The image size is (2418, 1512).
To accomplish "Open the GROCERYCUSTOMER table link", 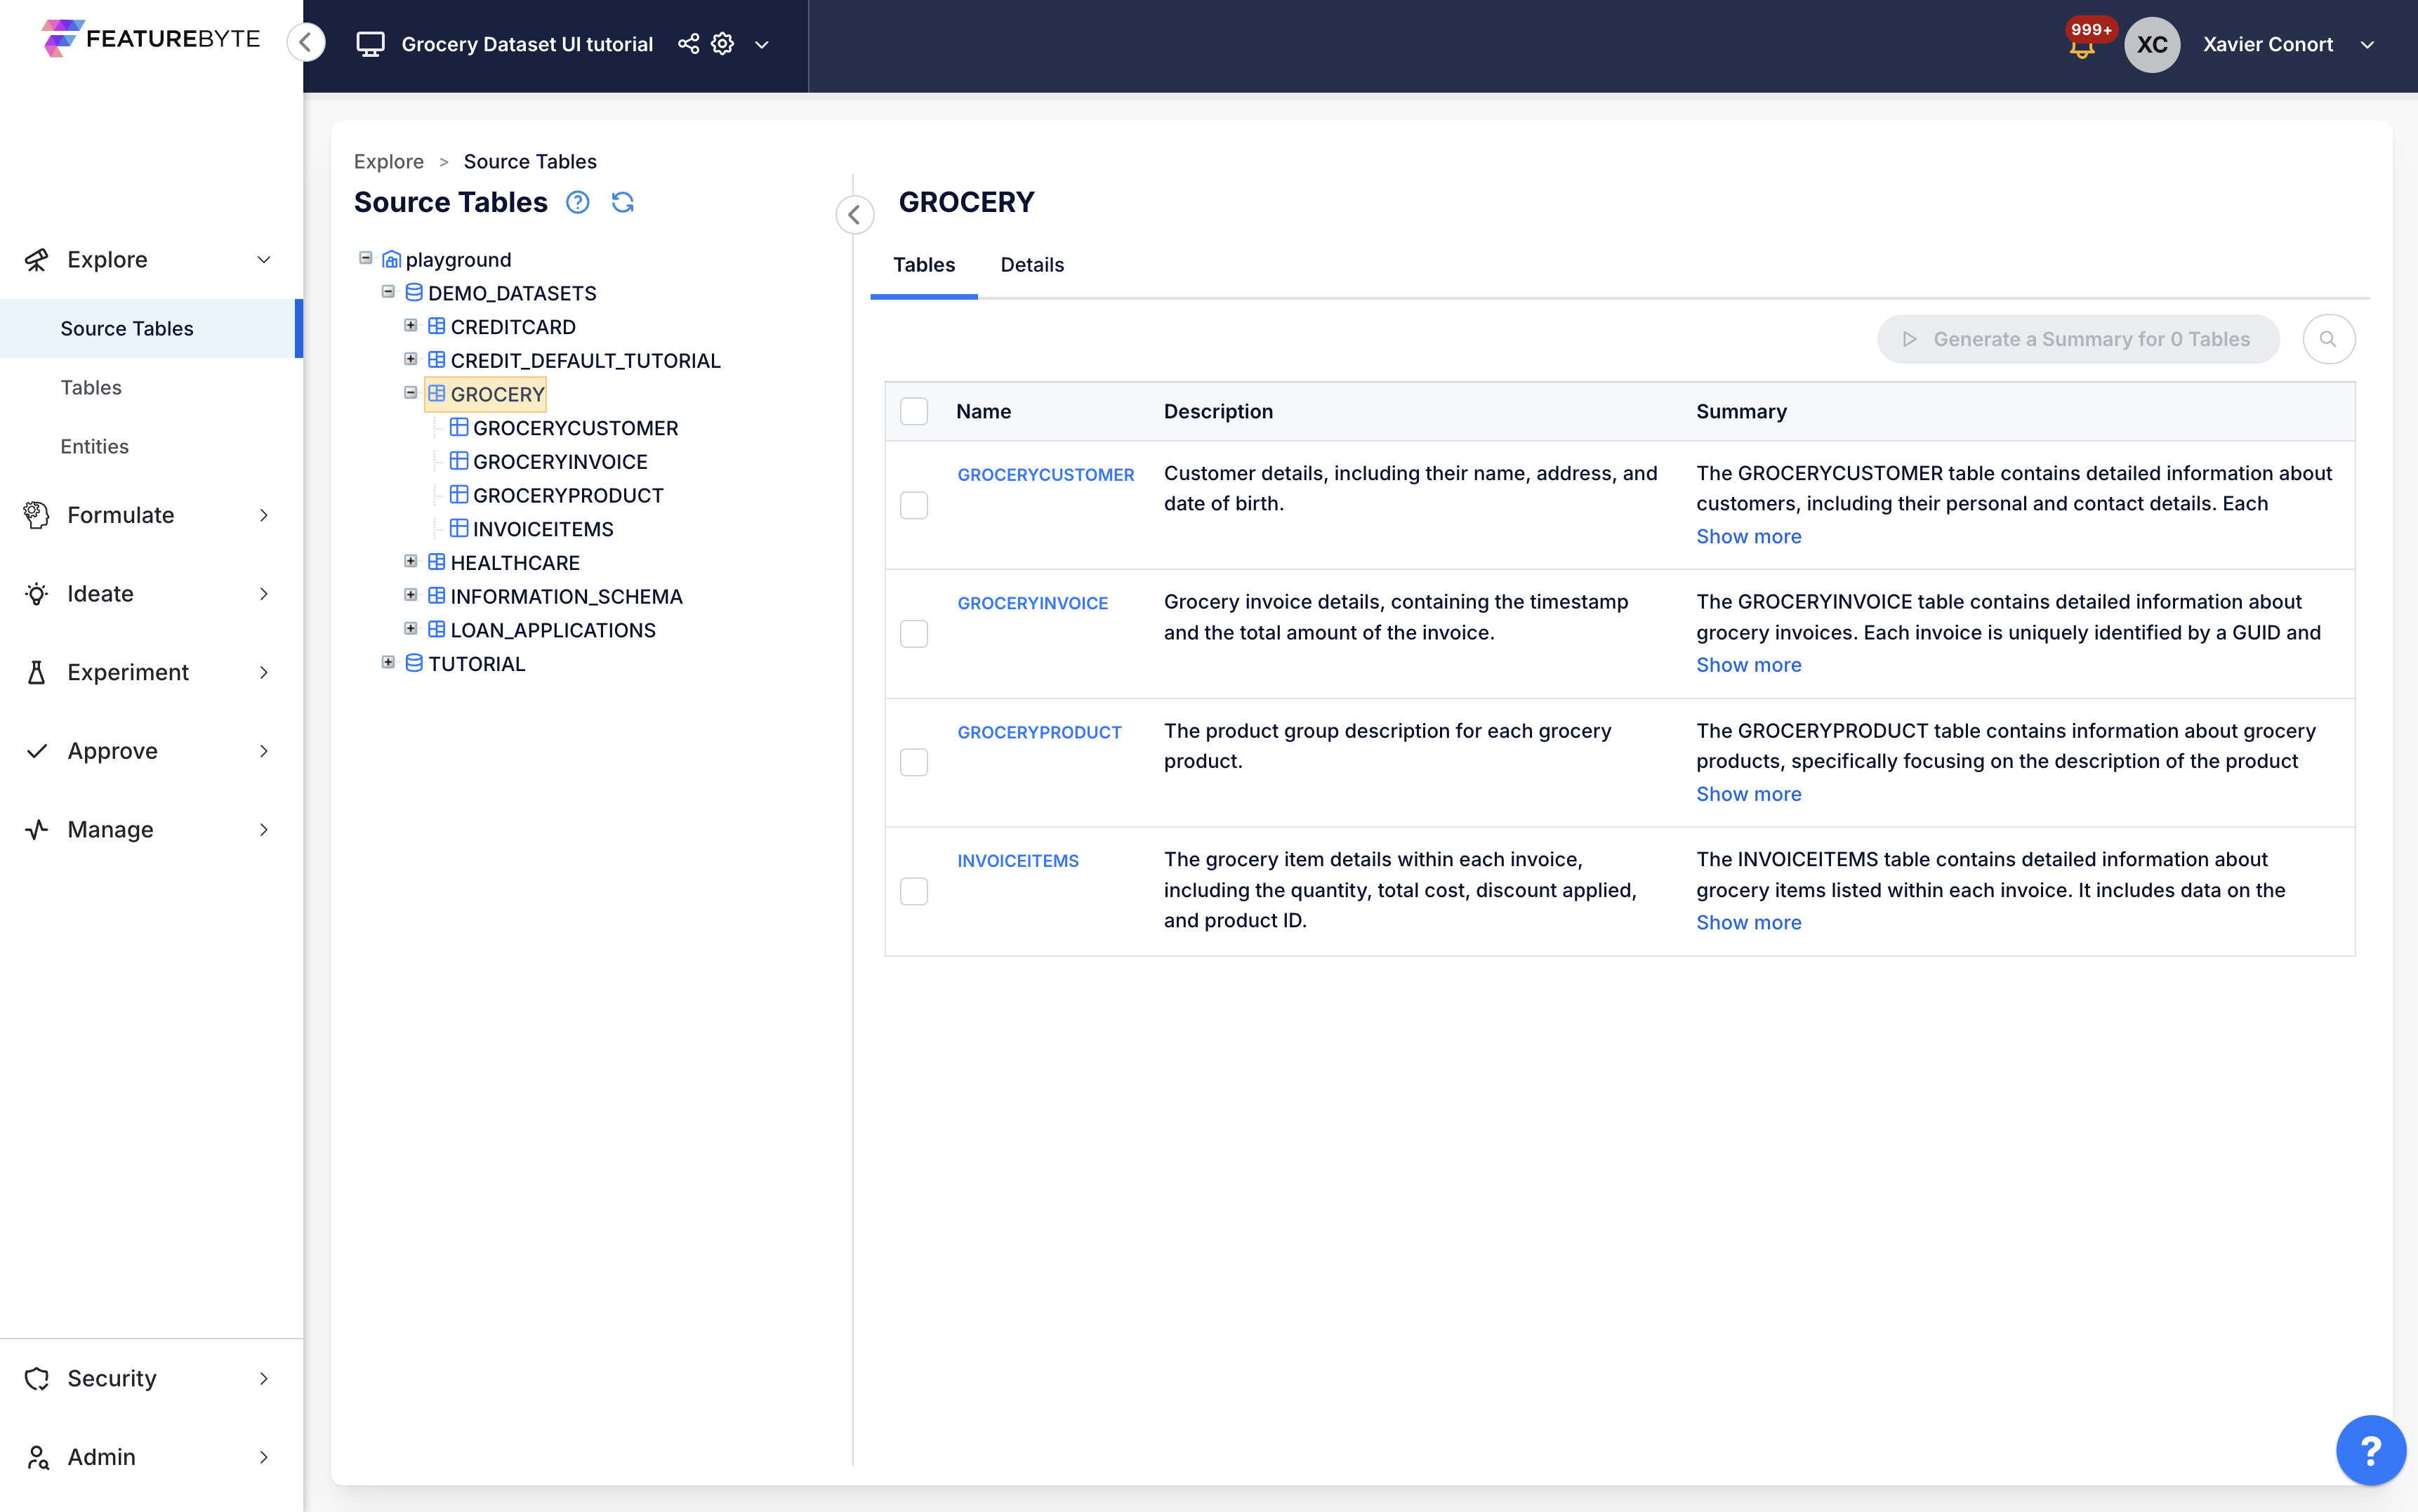I will (1045, 475).
